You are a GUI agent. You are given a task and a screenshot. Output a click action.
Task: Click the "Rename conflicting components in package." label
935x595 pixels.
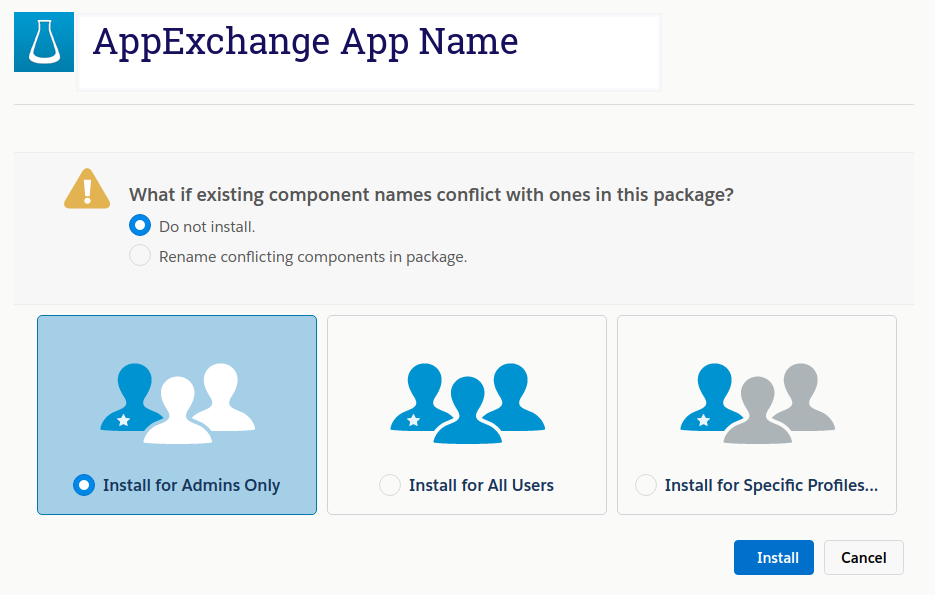coord(313,256)
